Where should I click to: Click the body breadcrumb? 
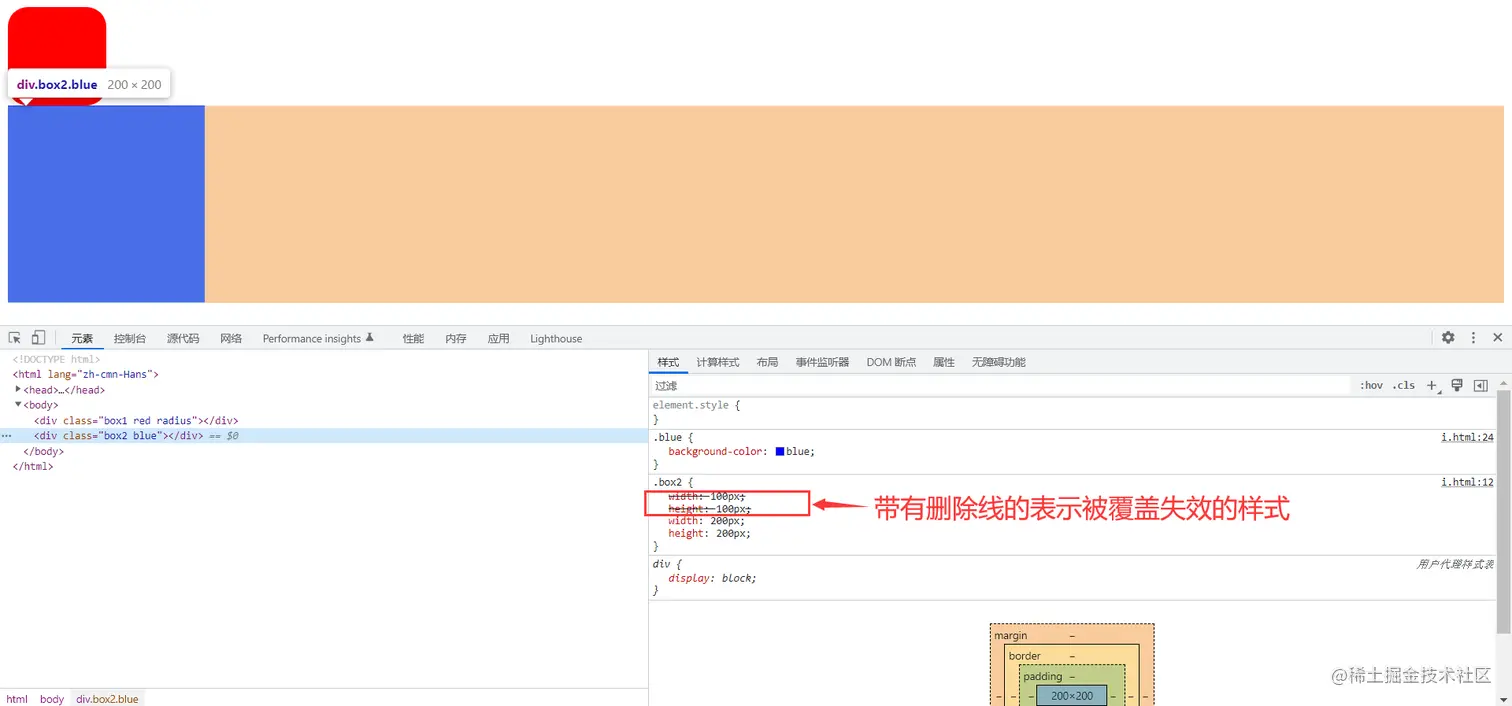52,699
